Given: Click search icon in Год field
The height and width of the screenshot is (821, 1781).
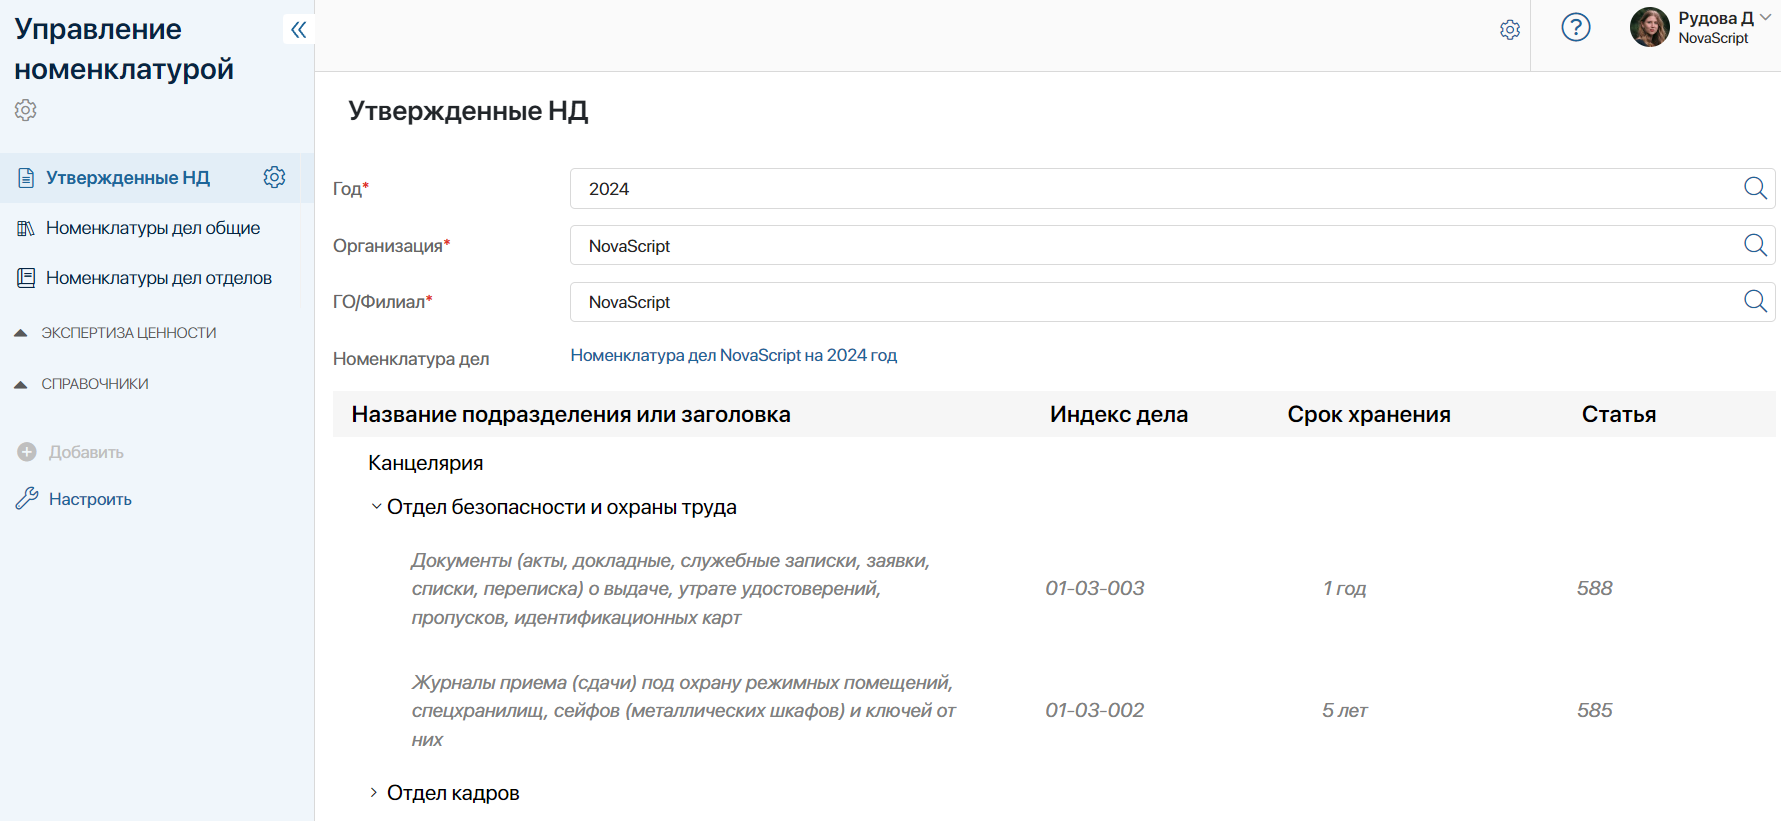Looking at the screenshot, I should (x=1755, y=188).
